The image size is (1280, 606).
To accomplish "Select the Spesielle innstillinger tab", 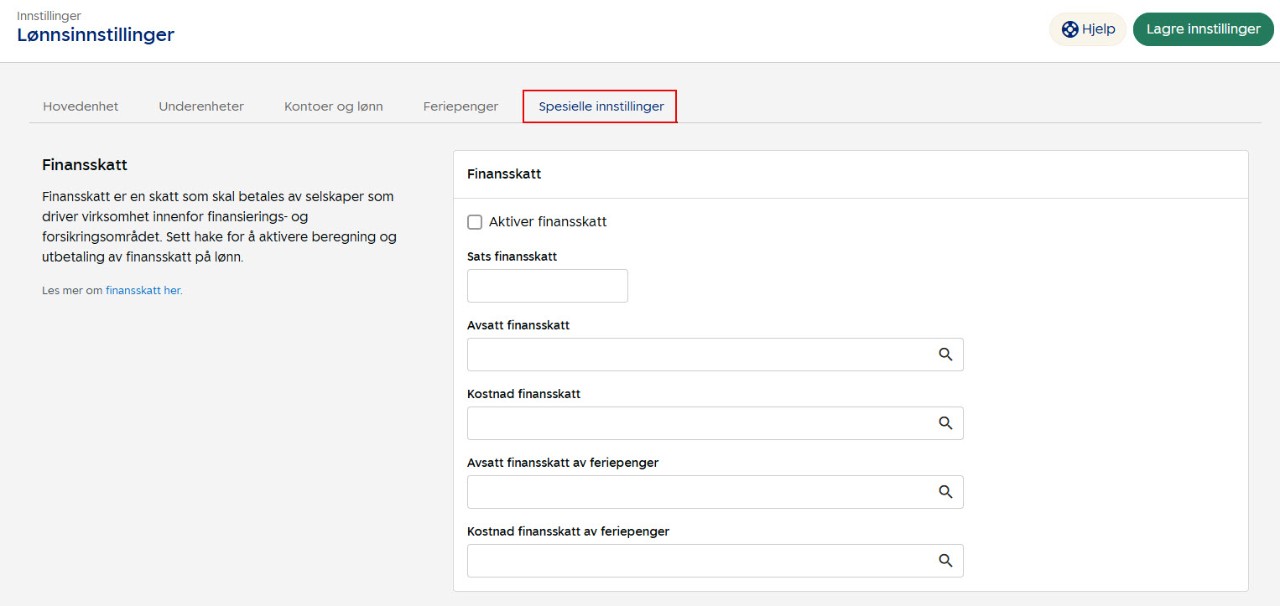I will (600, 106).
